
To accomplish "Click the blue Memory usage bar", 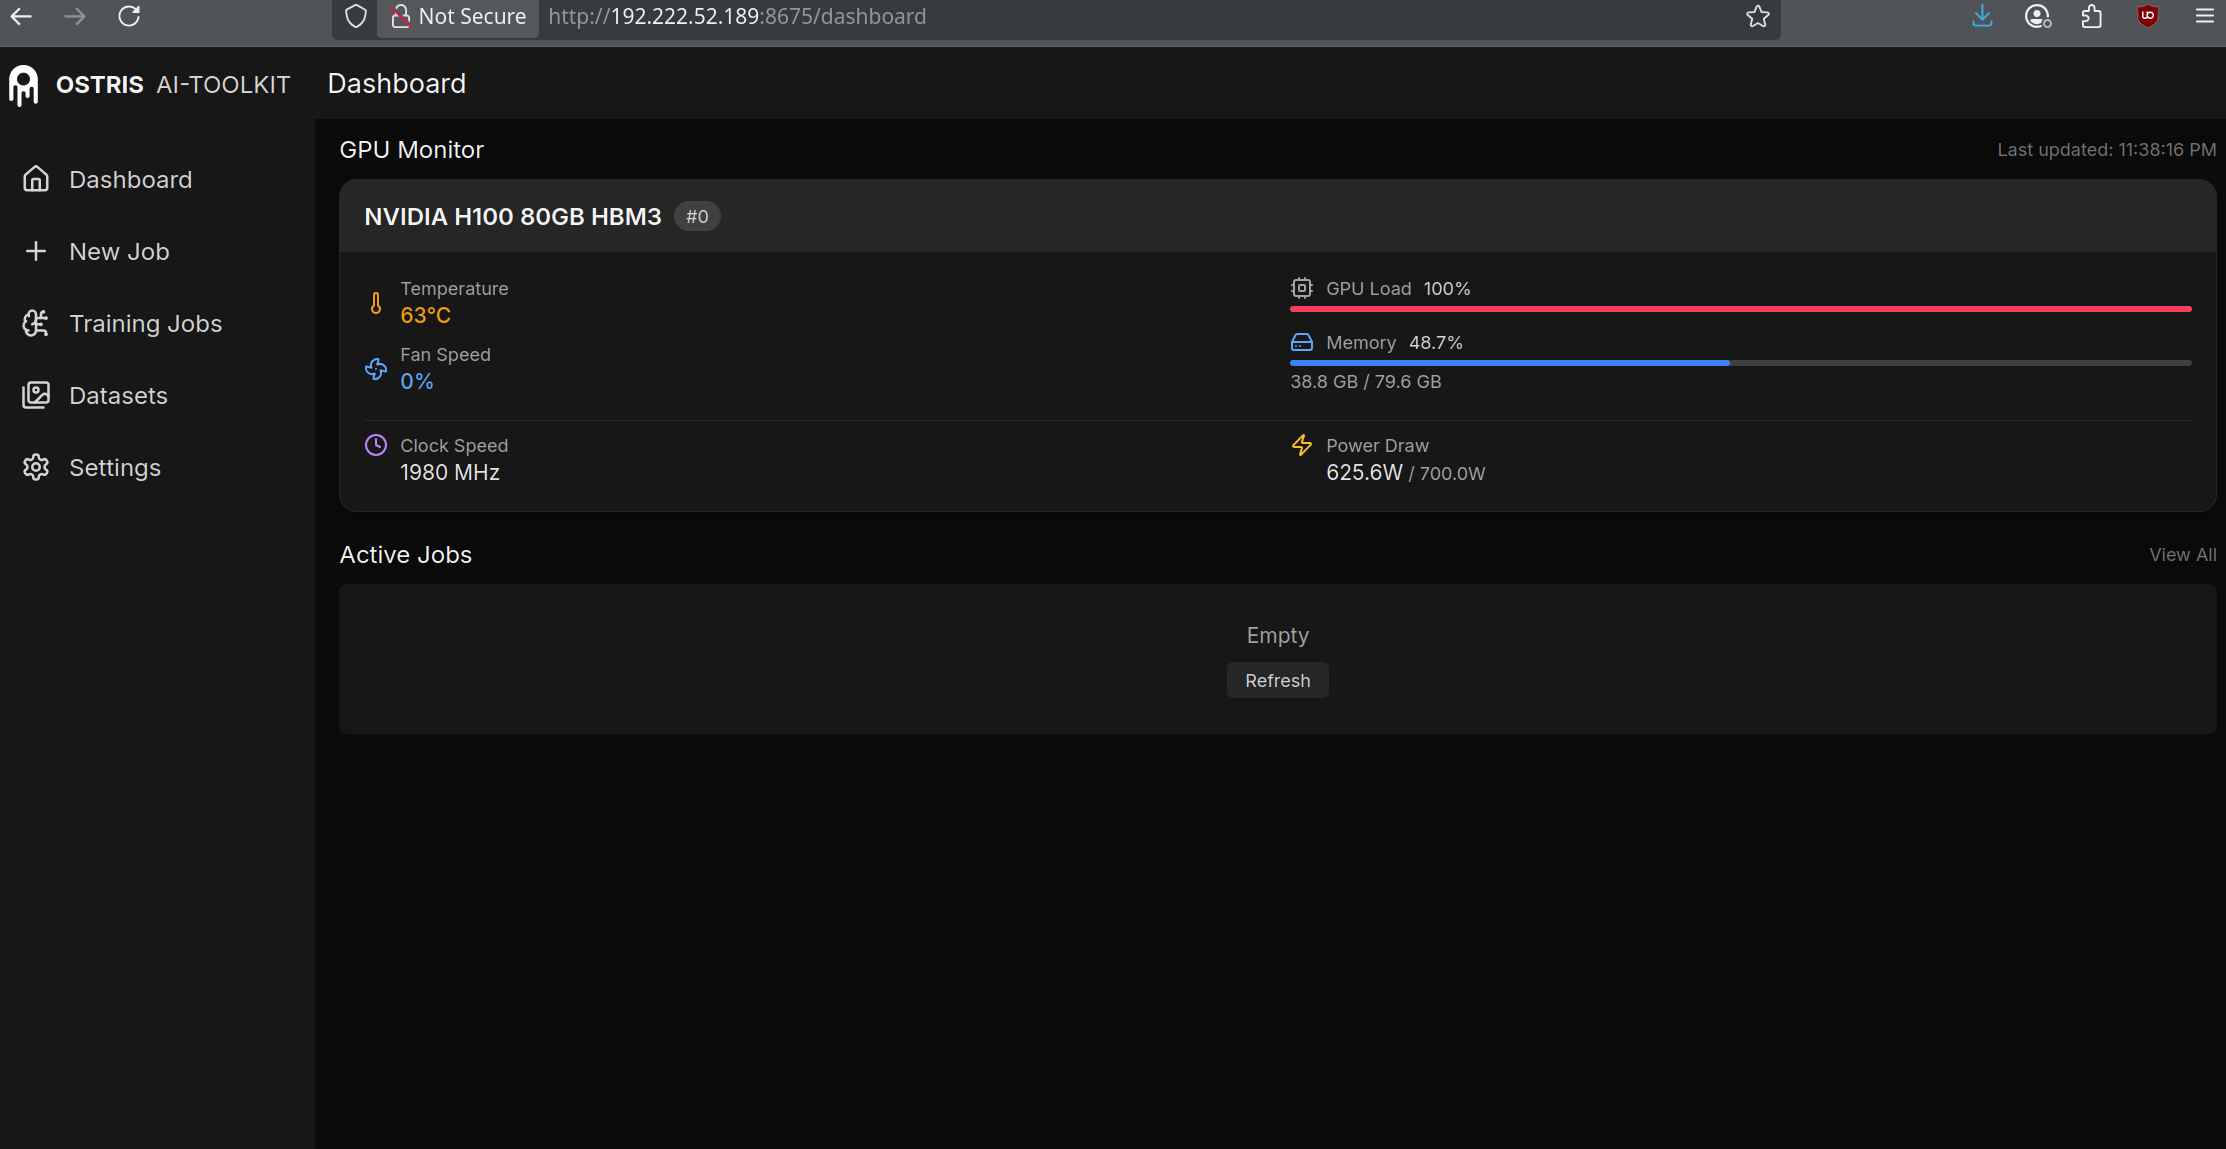I will click(1509, 363).
